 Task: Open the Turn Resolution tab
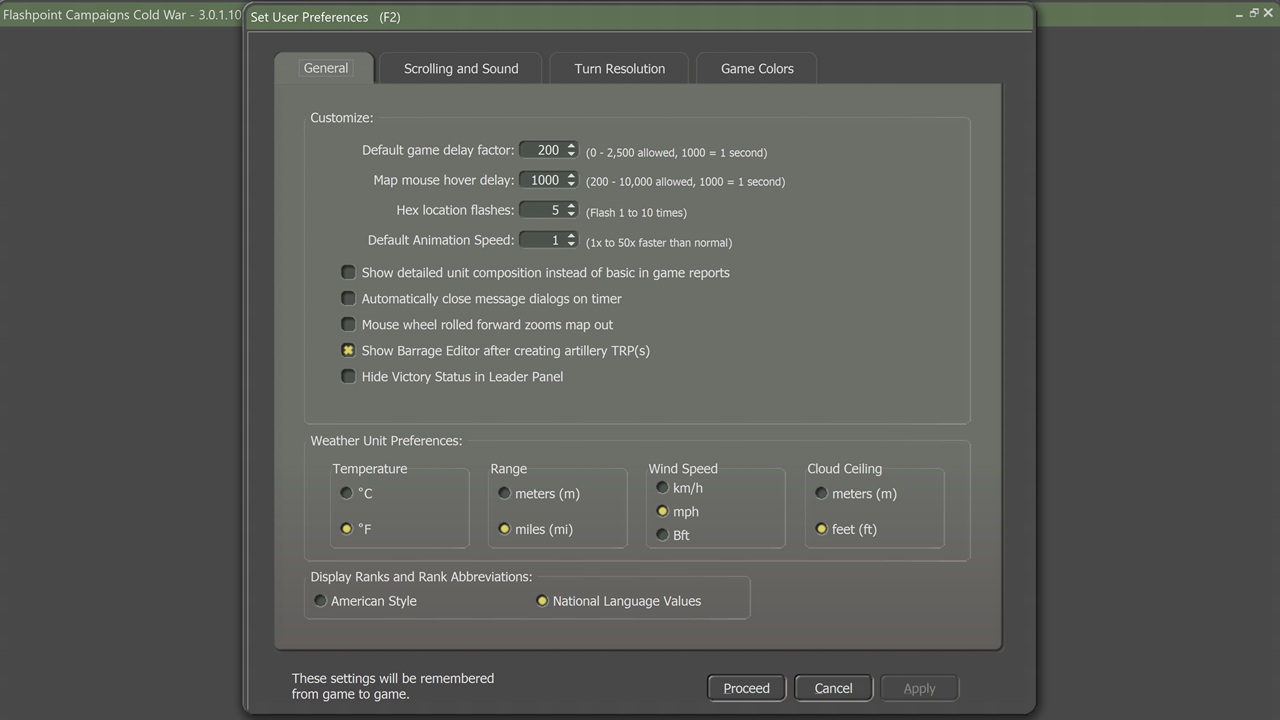tap(619, 69)
